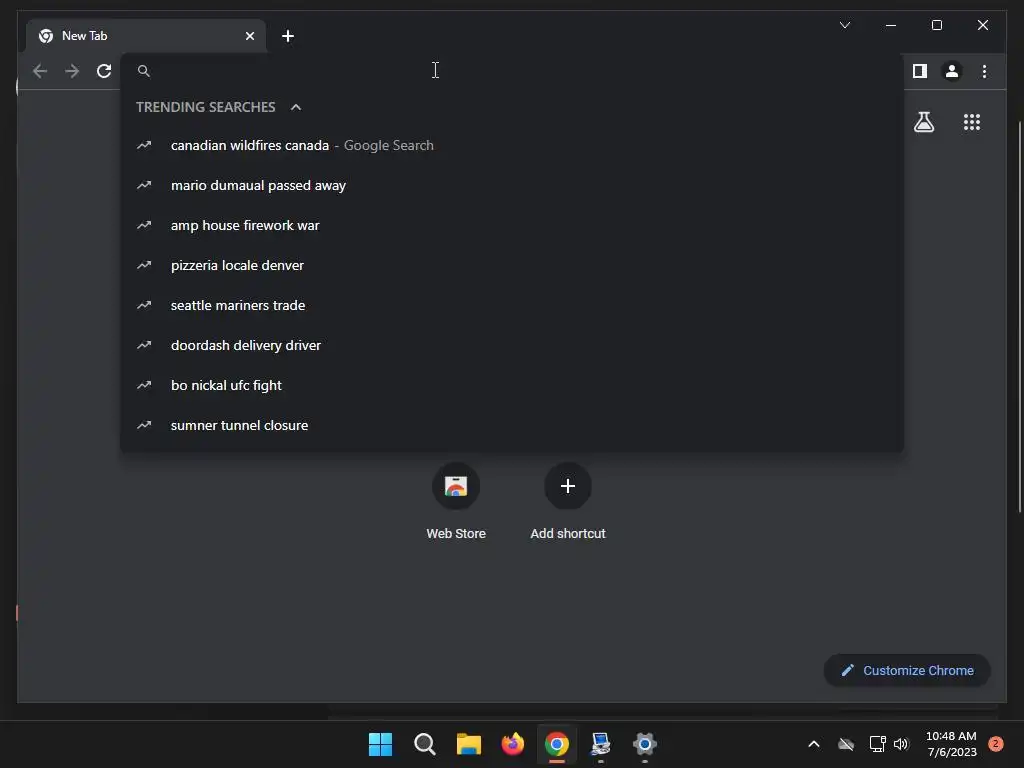Viewport: 1024px width, 768px height.
Task: Open a new tab with the plus icon
Action: tap(288, 36)
